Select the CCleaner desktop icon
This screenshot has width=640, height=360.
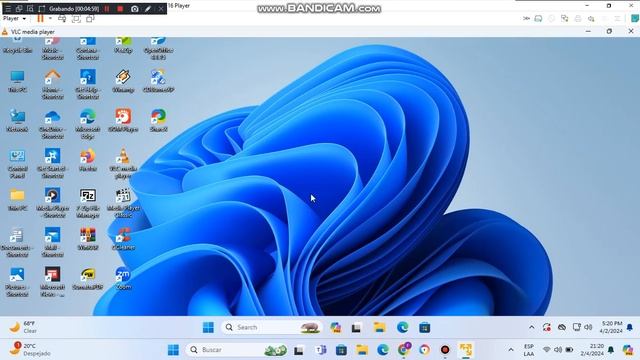coord(123,239)
